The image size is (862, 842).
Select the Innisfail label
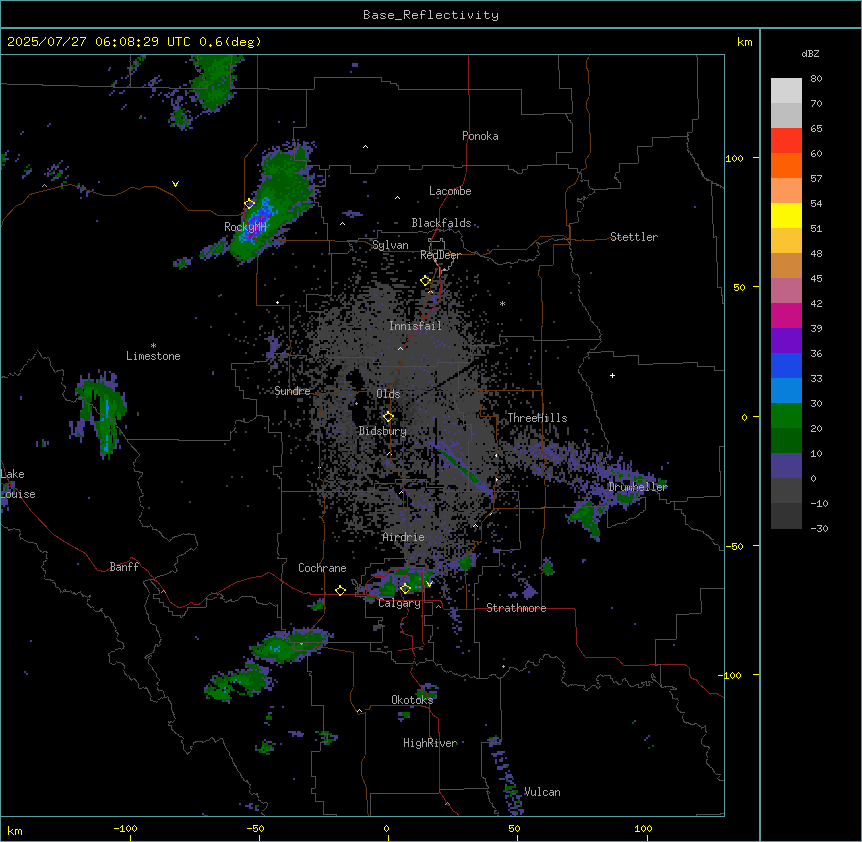click(x=415, y=326)
